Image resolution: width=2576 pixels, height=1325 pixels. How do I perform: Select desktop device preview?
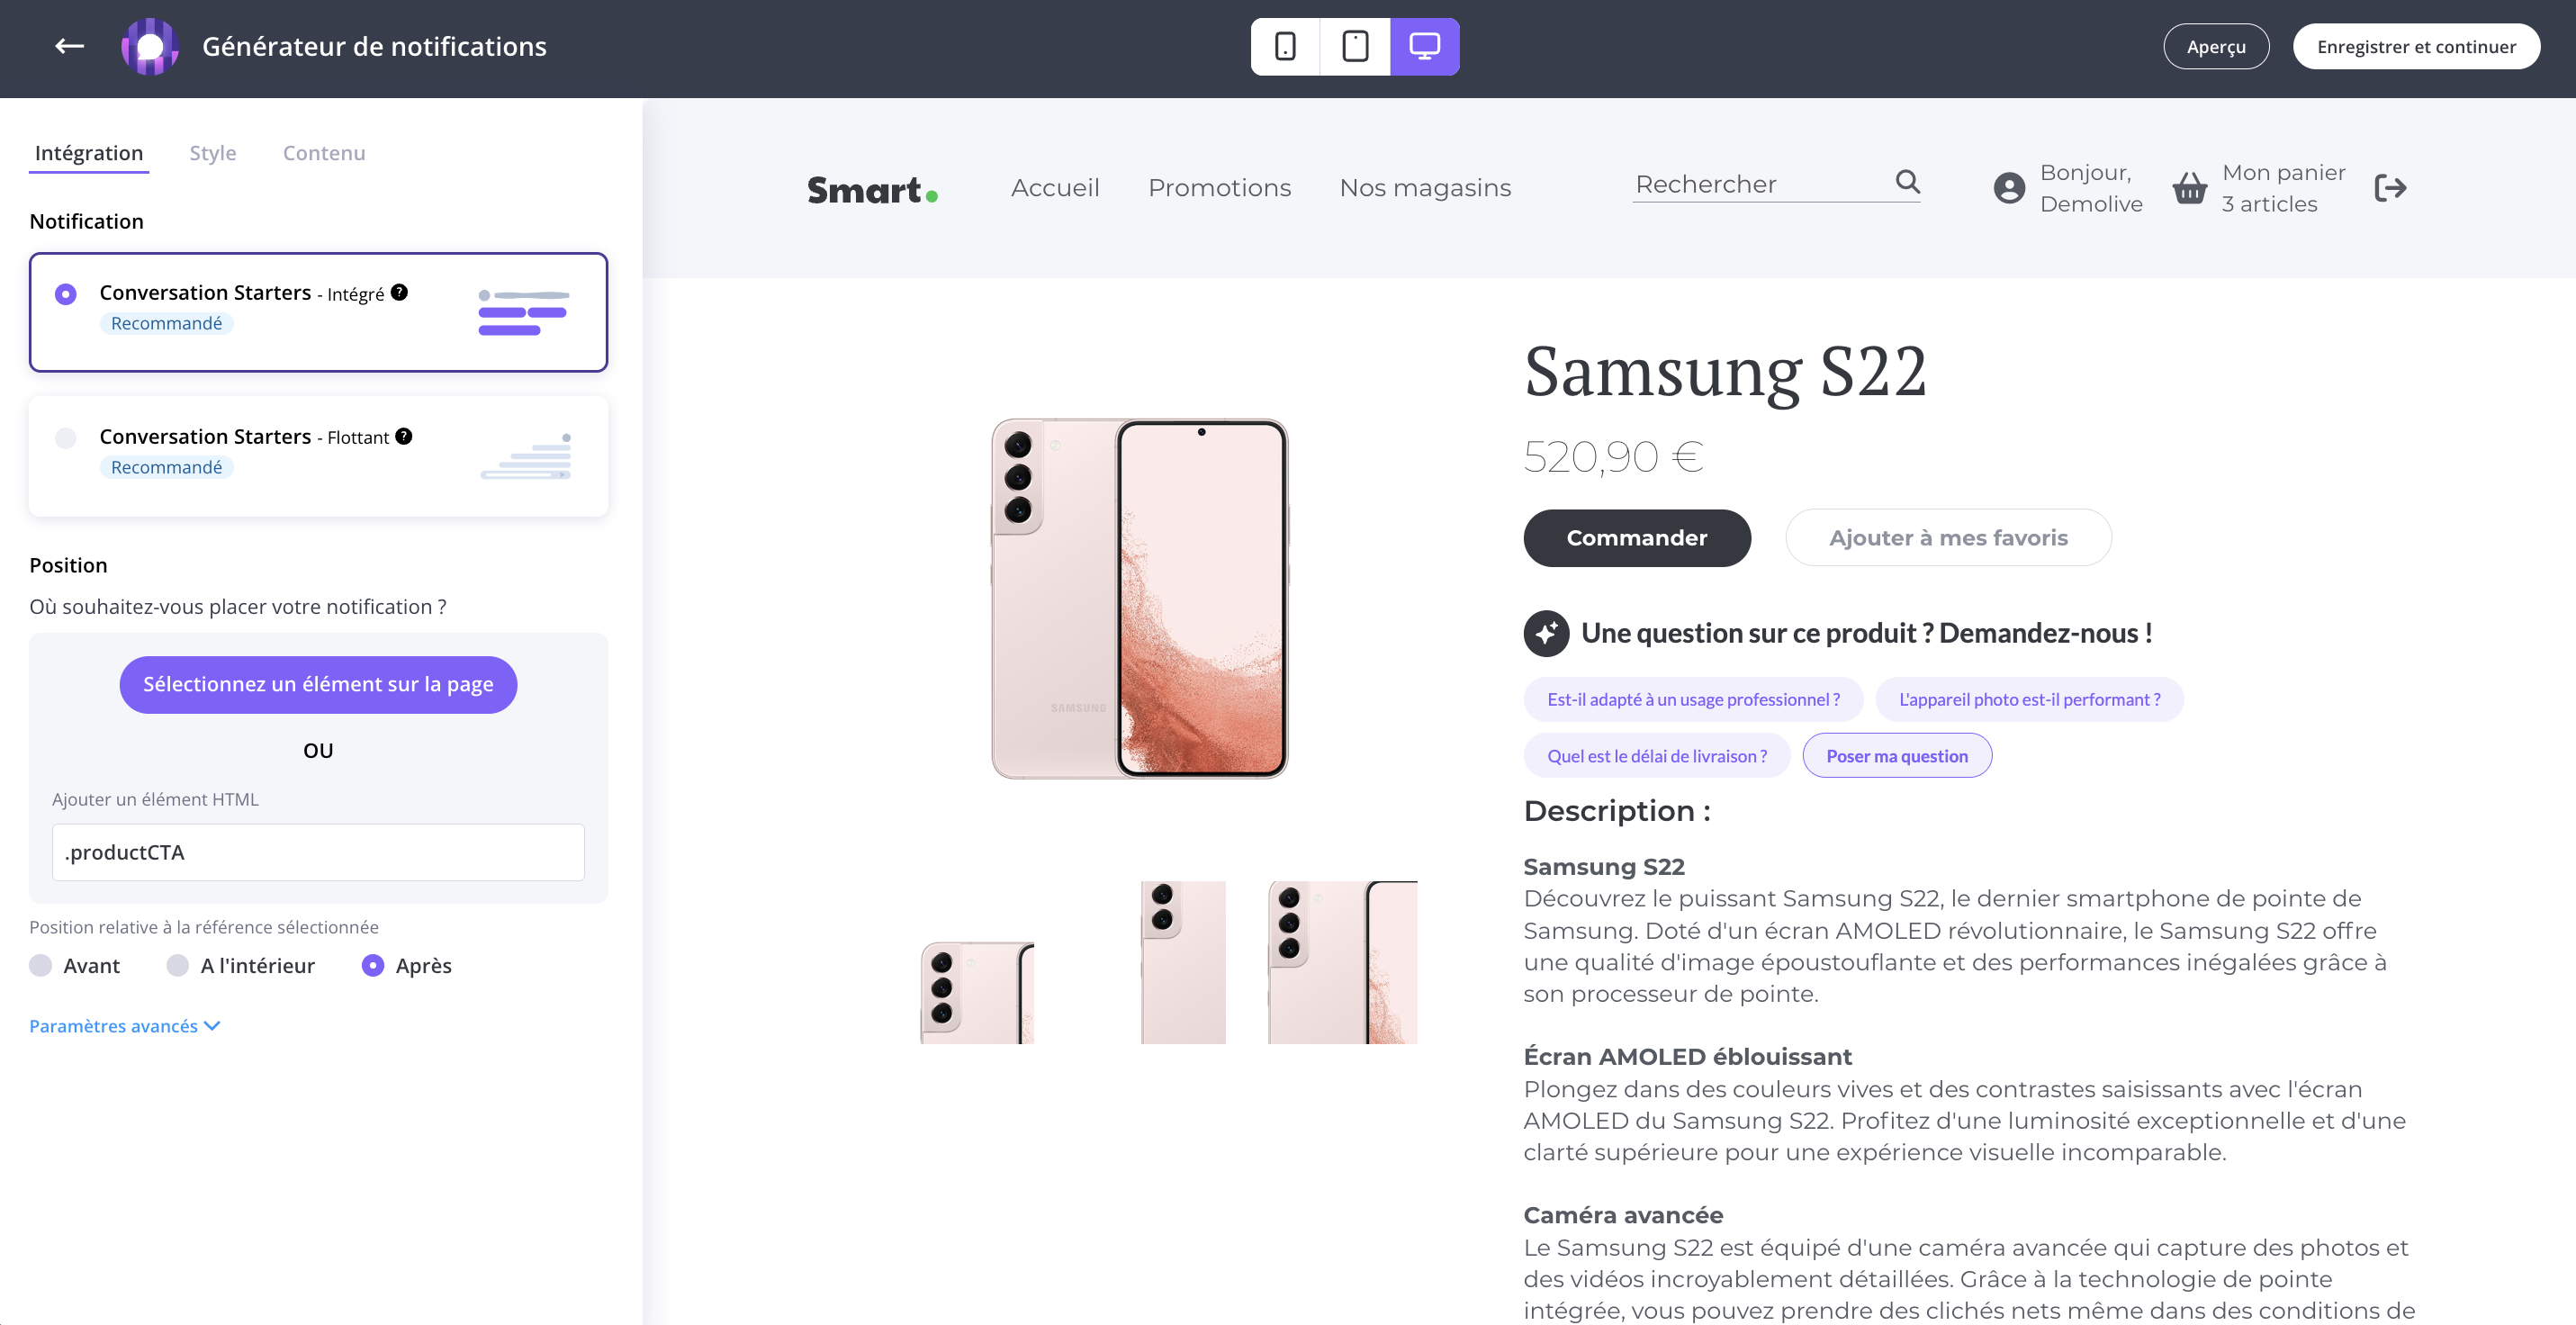1424,46
